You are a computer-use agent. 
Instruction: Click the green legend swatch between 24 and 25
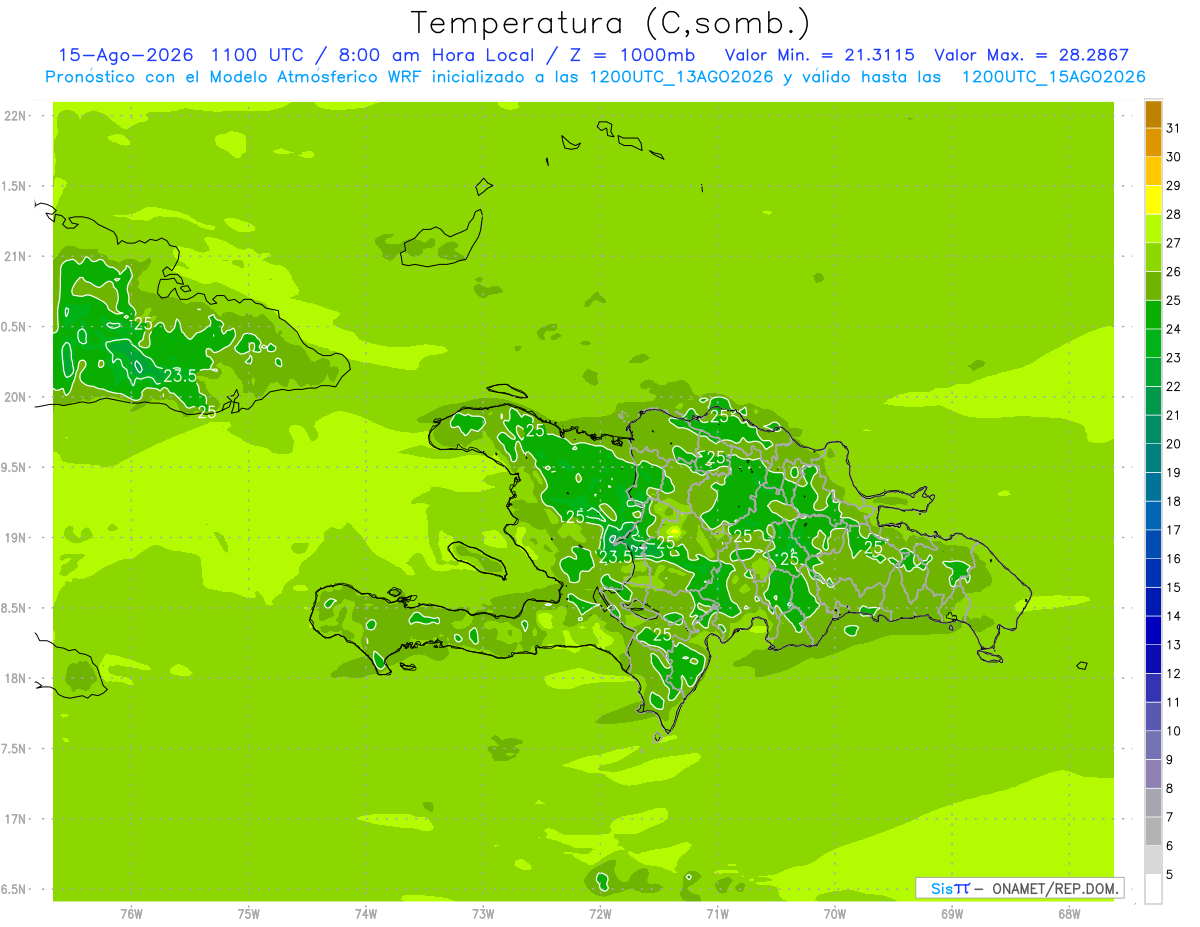tap(1153, 315)
